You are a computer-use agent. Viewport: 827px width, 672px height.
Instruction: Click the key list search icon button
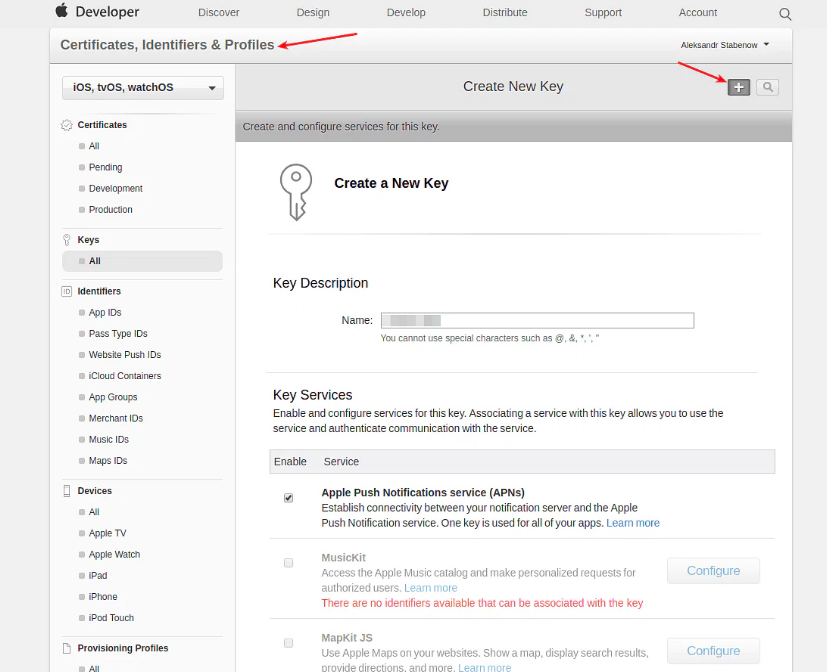point(767,87)
